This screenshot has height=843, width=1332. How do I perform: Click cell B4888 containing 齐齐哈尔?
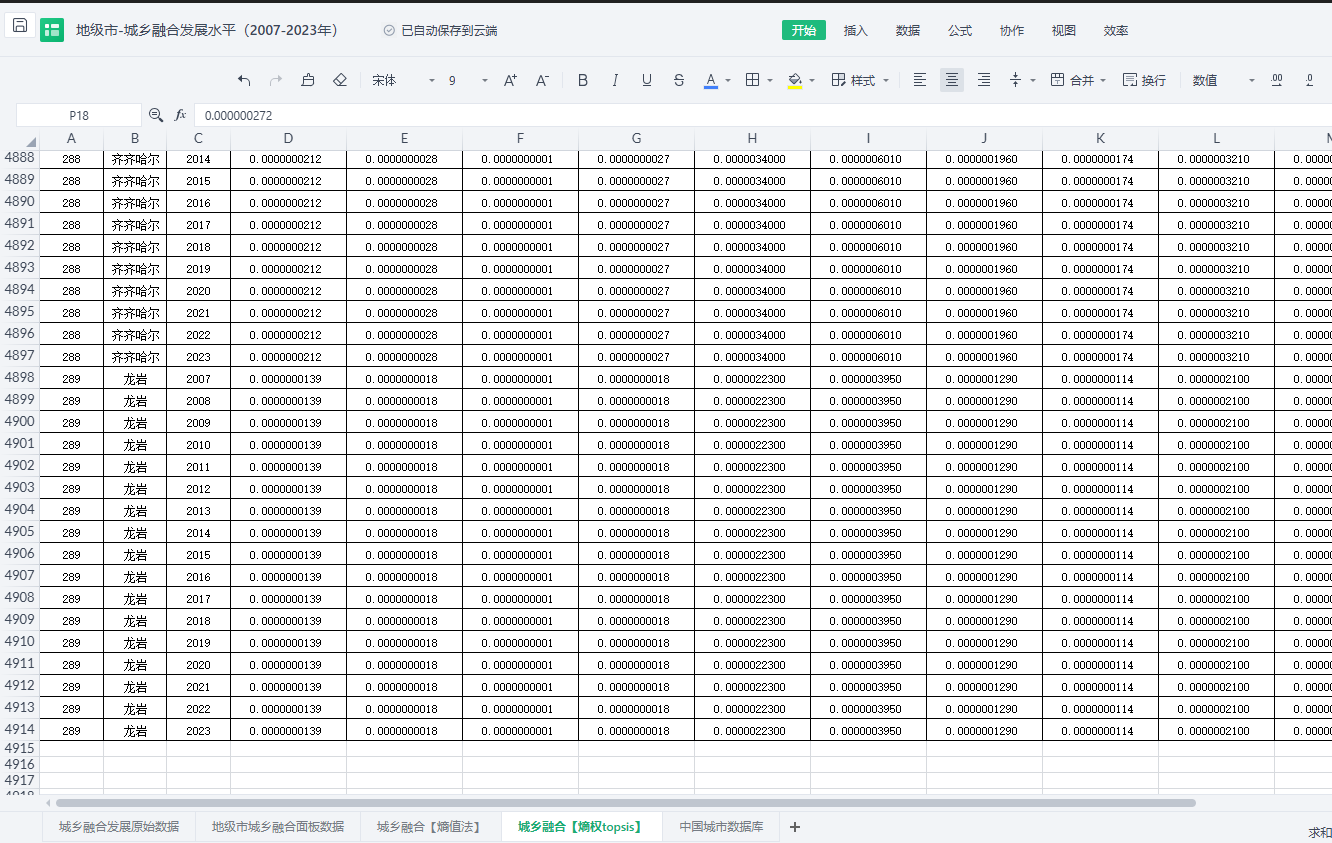pyautogui.click(x=135, y=158)
